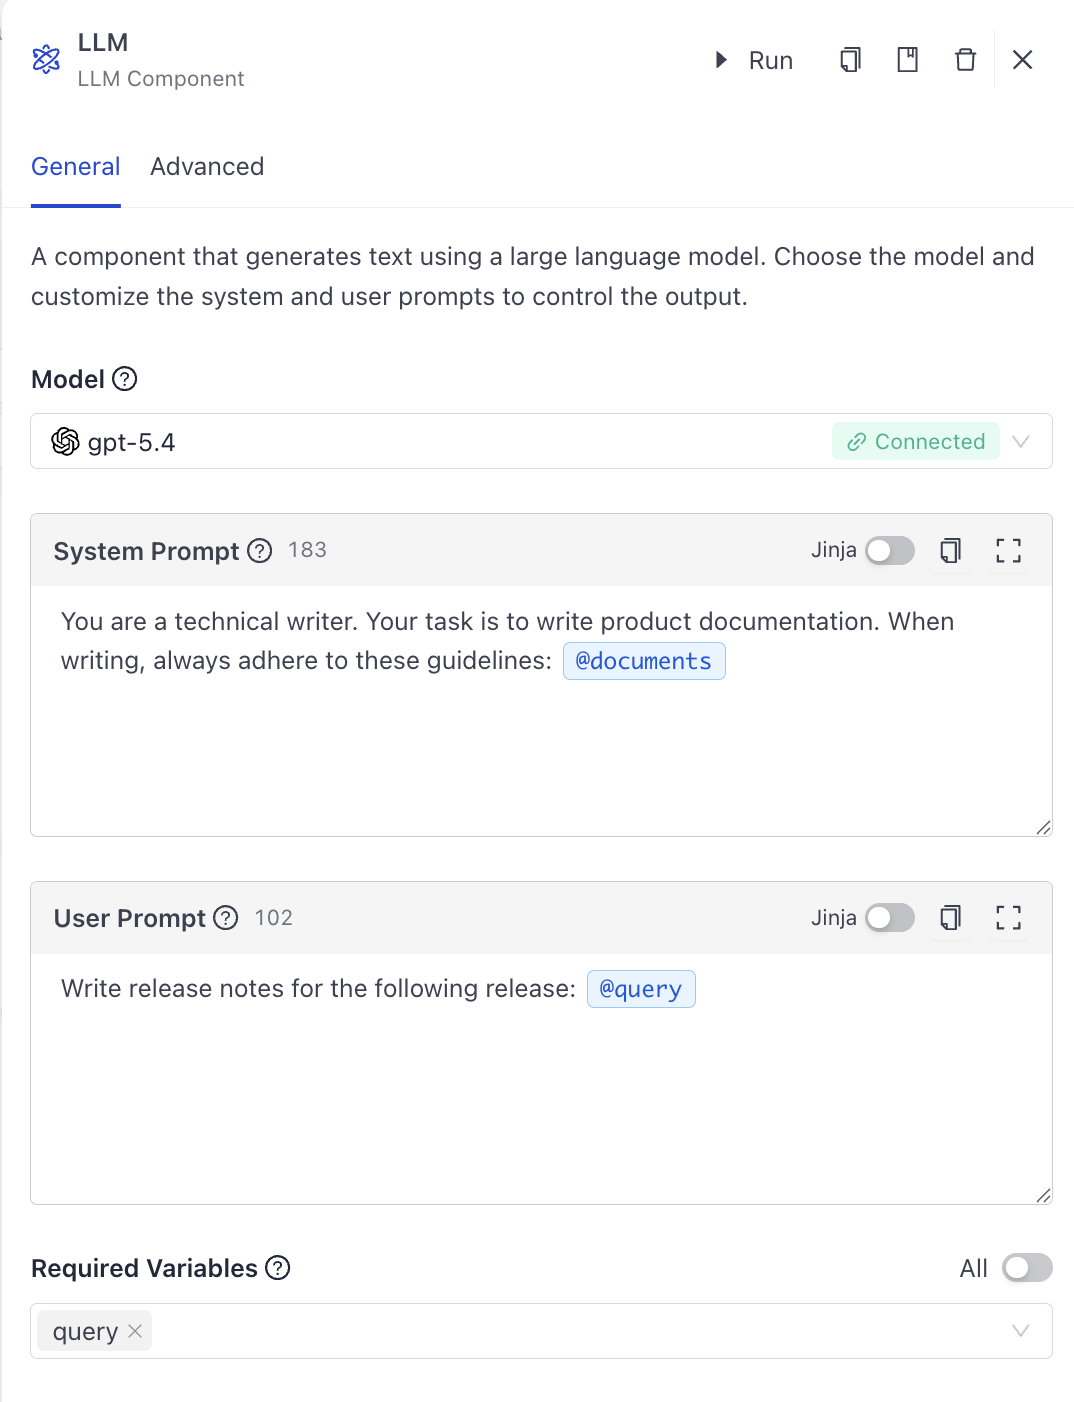Expand the Required Variables dropdown
Viewport: 1074px width, 1402px height.
tap(1020, 1331)
